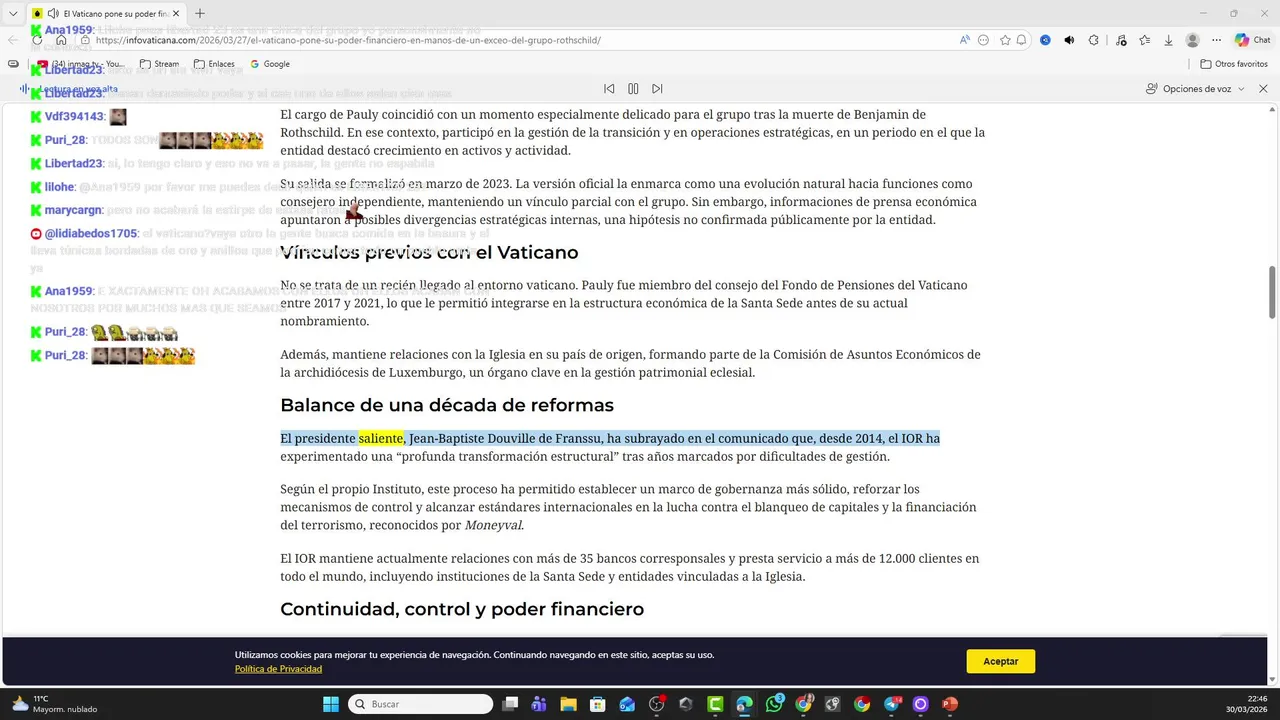Open Telegram from taskbar
The image size is (1280, 720).
pos(892,704)
